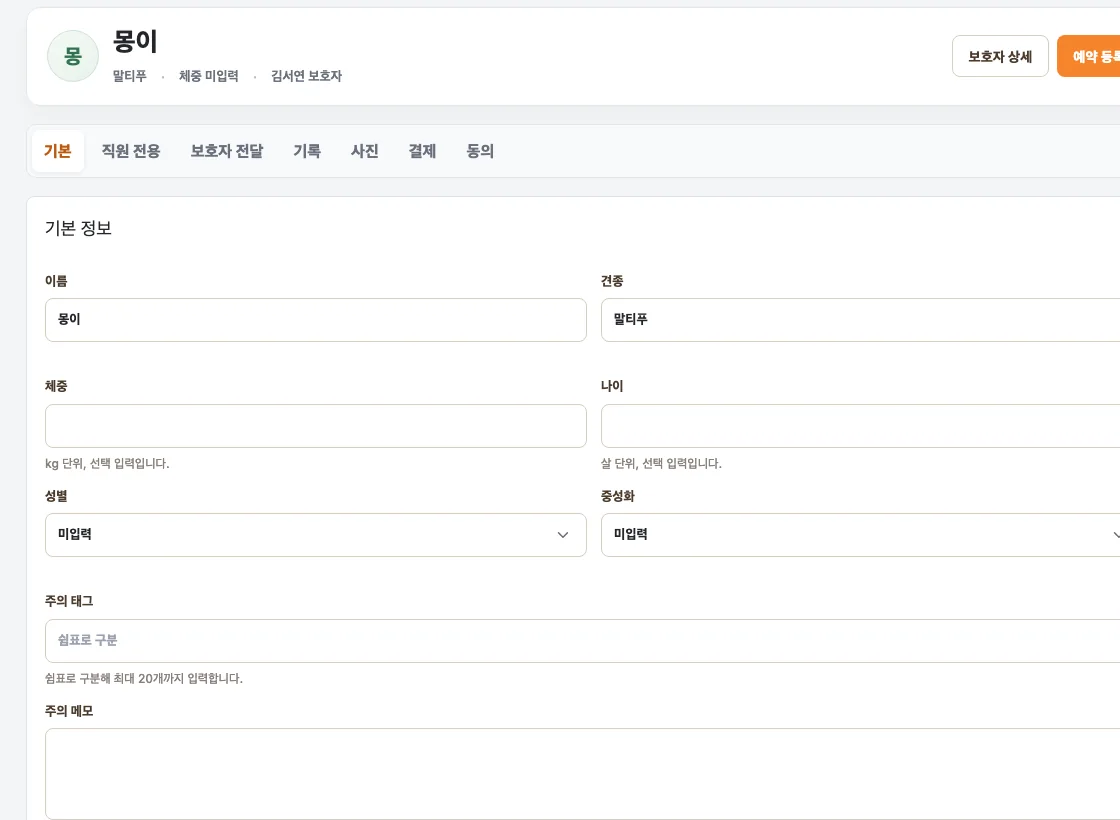
Task: Click the '살 단위, 선택 입력입니다.' hint
Action: (x=661, y=463)
